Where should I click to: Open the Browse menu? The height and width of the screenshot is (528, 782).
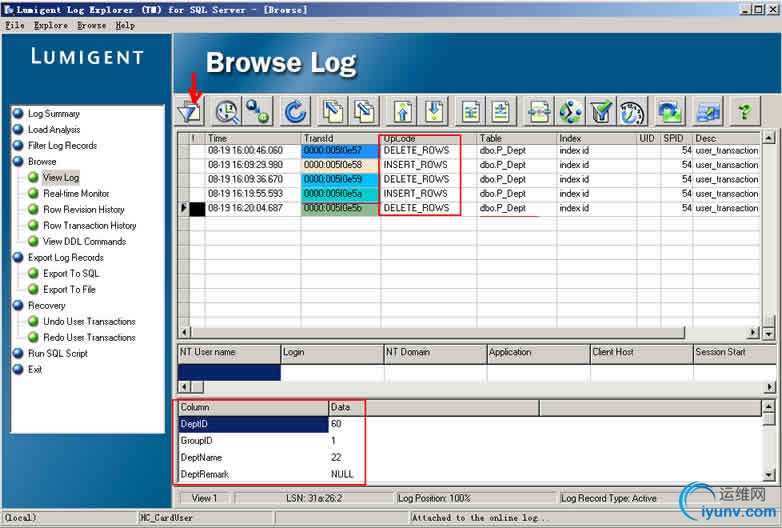tap(91, 25)
